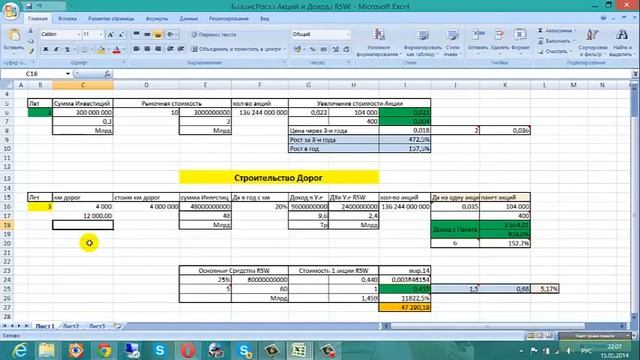Decrease font size with the small A button
The height and width of the screenshot is (360, 640).
(121, 35)
